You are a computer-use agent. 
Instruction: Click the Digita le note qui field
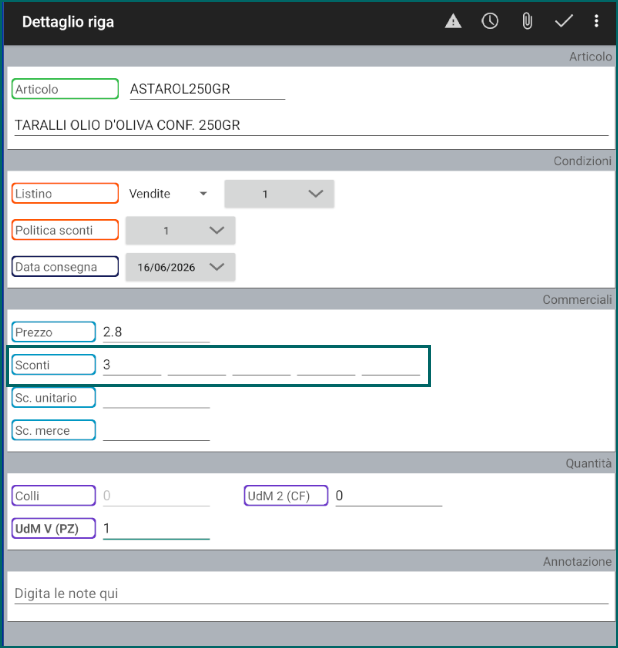311,594
